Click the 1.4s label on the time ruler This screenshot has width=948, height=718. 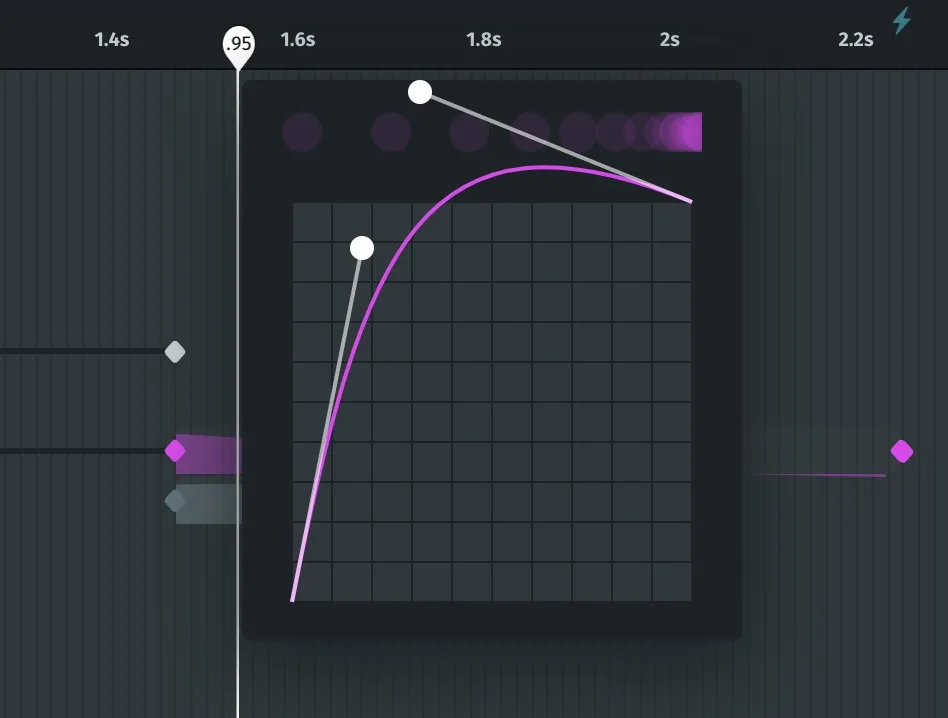point(111,40)
